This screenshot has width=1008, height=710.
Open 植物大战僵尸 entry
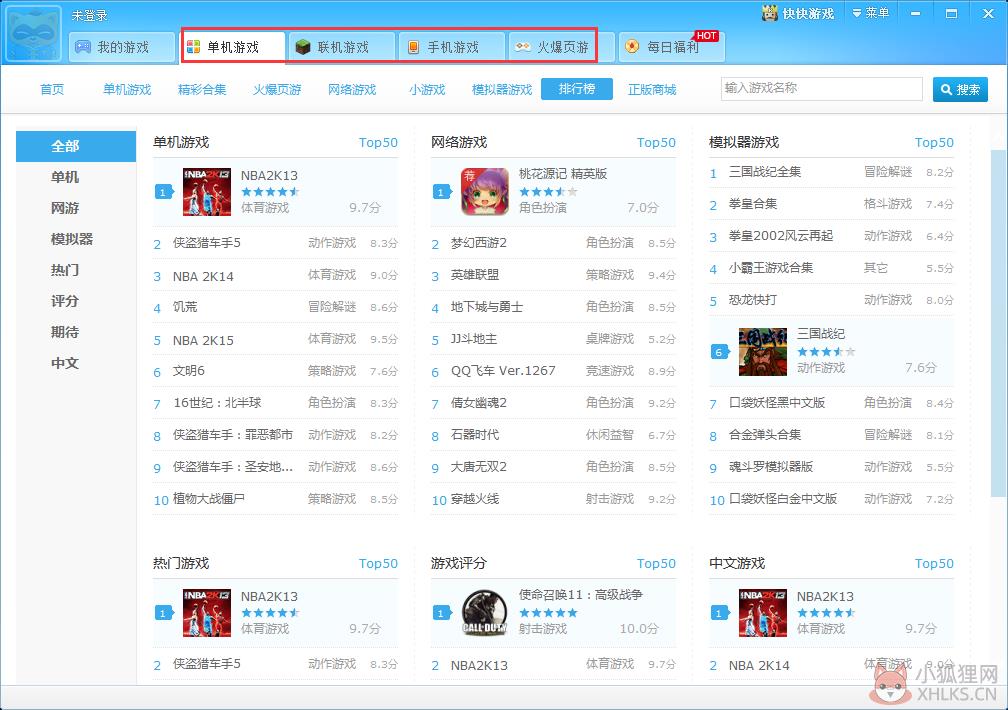pyautogui.click(x=208, y=499)
